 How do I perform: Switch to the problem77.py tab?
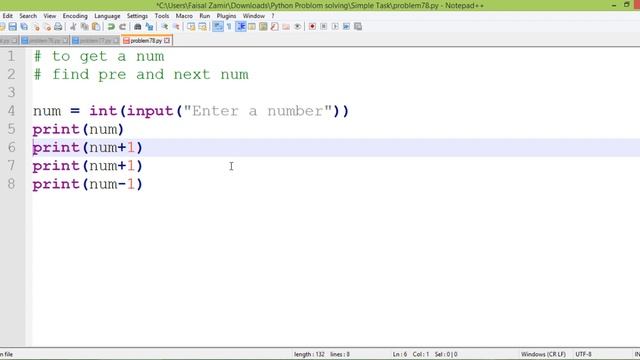click(x=95, y=41)
